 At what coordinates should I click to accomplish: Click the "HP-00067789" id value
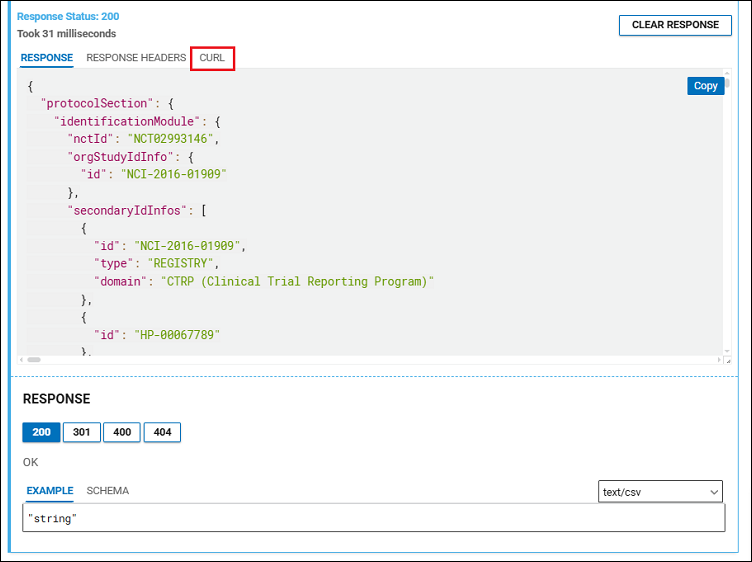click(x=177, y=335)
